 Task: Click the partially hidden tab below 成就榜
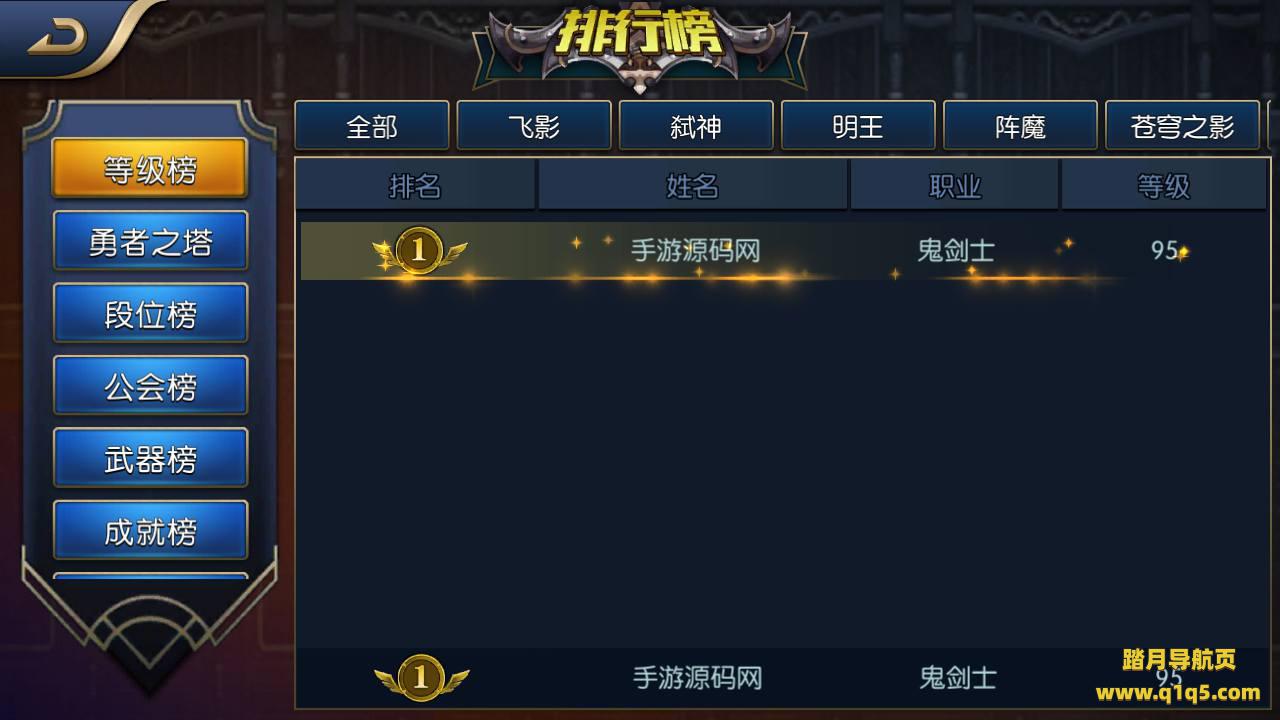point(150,577)
